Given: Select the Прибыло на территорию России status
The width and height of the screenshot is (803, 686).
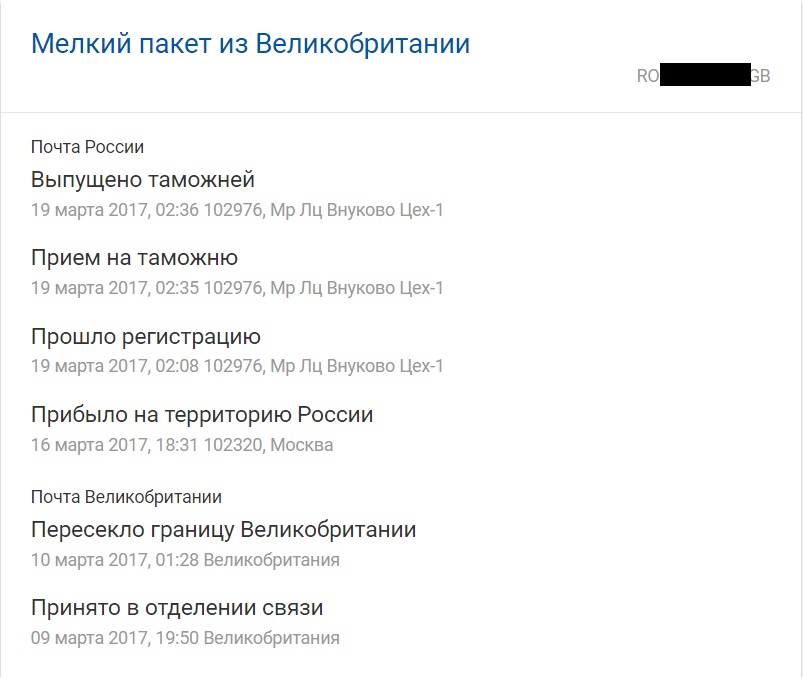Looking at the screenshot, I should [x=202, y=414].
